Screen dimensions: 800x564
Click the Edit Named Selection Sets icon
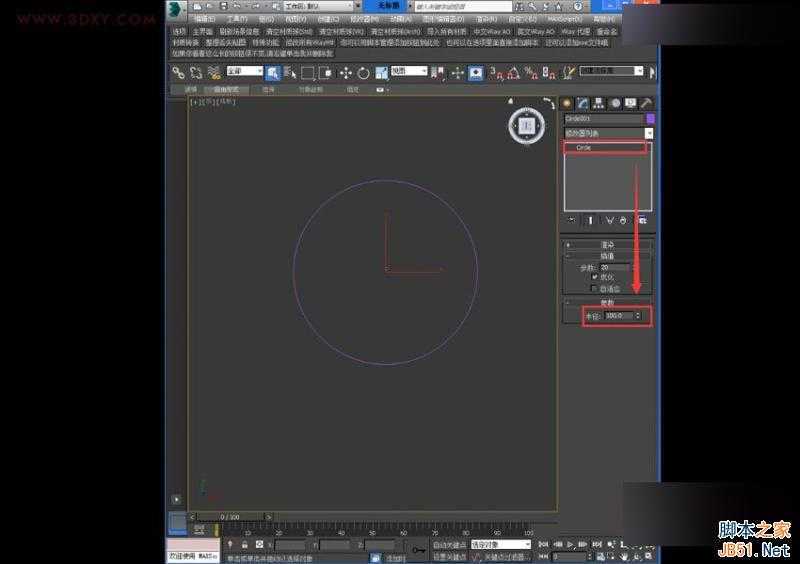click(568, 73)
